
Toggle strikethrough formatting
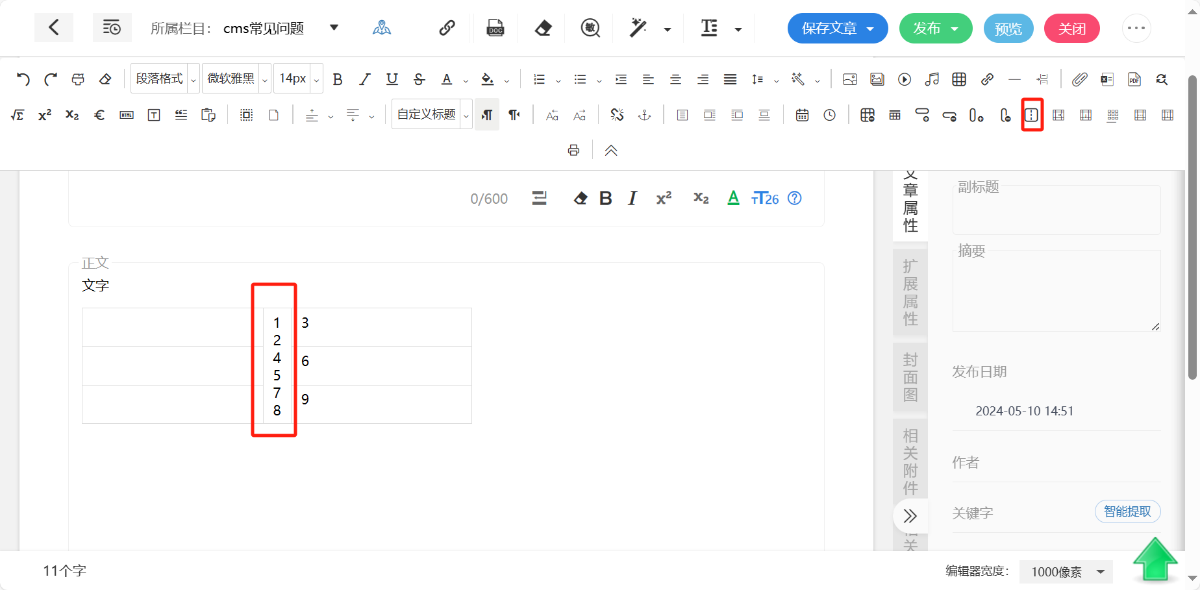pos(419,79)
